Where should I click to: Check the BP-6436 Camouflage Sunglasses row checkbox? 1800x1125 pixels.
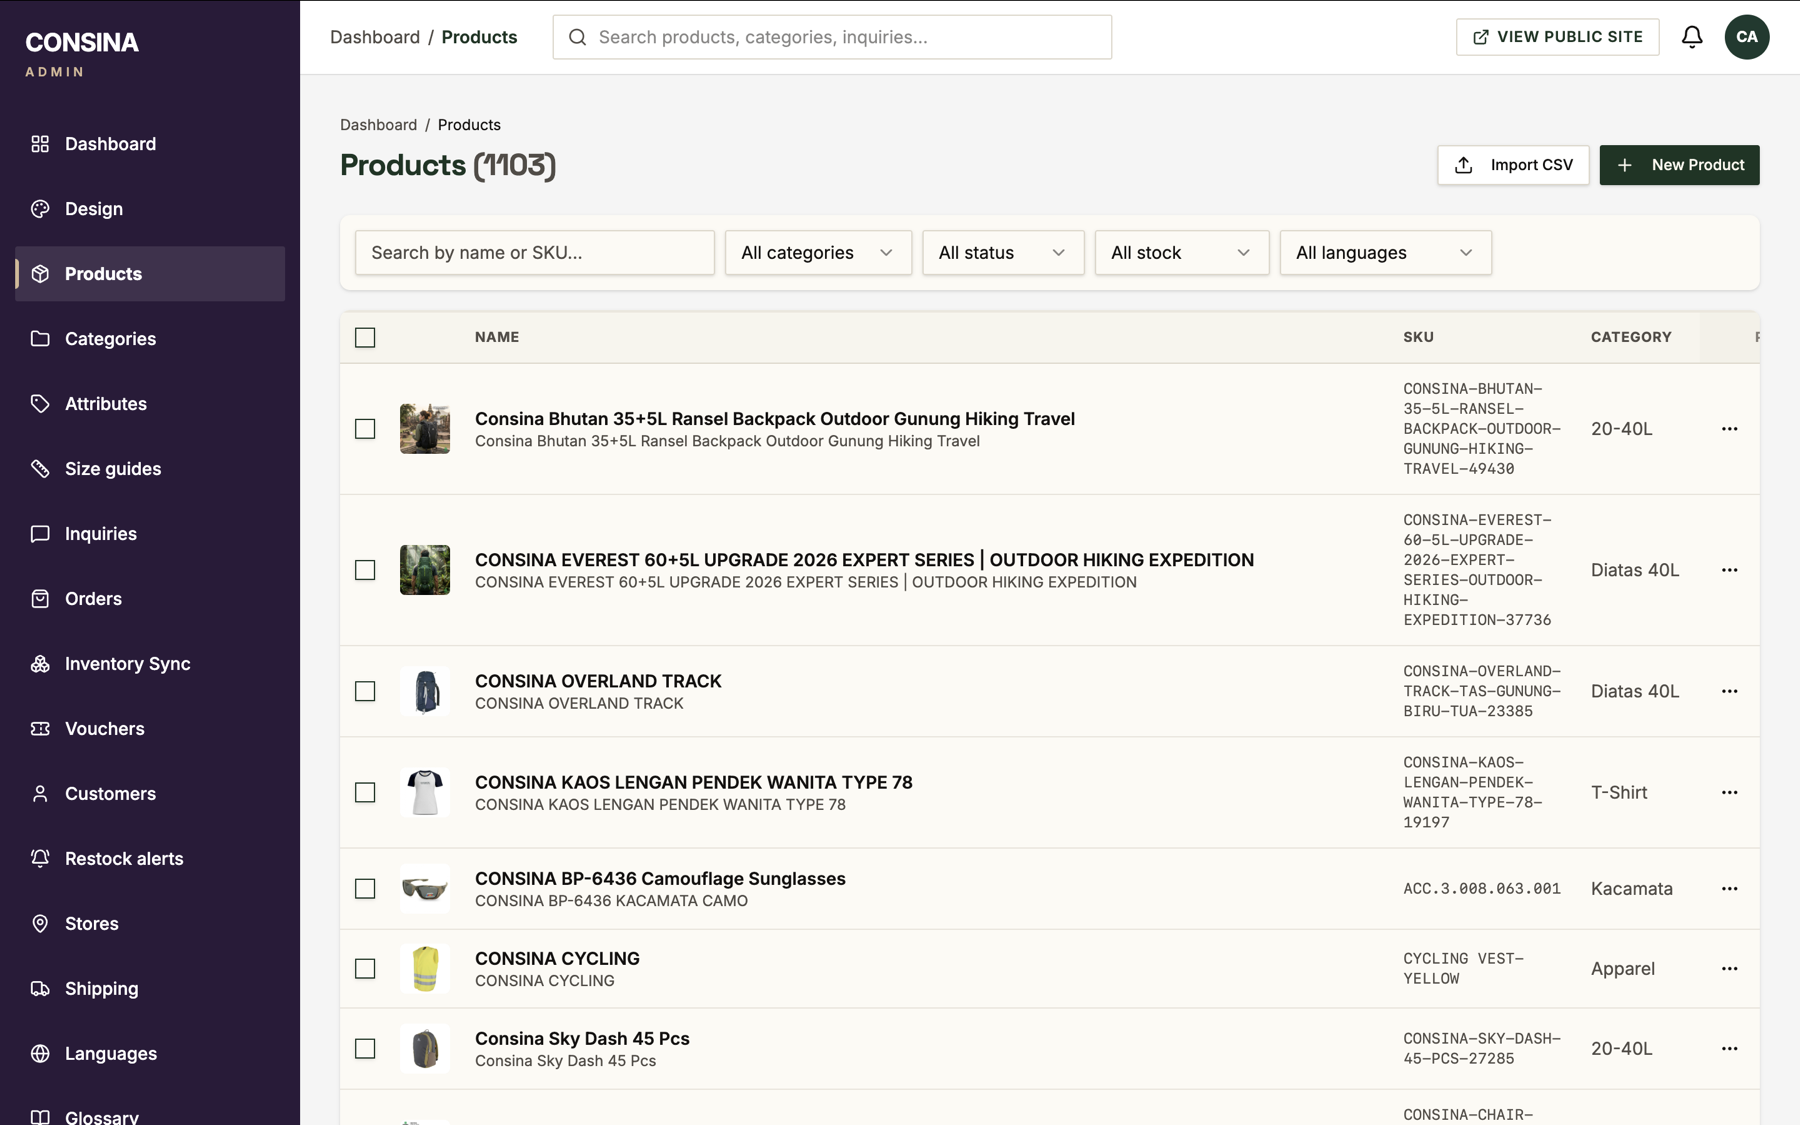[365, 889]
